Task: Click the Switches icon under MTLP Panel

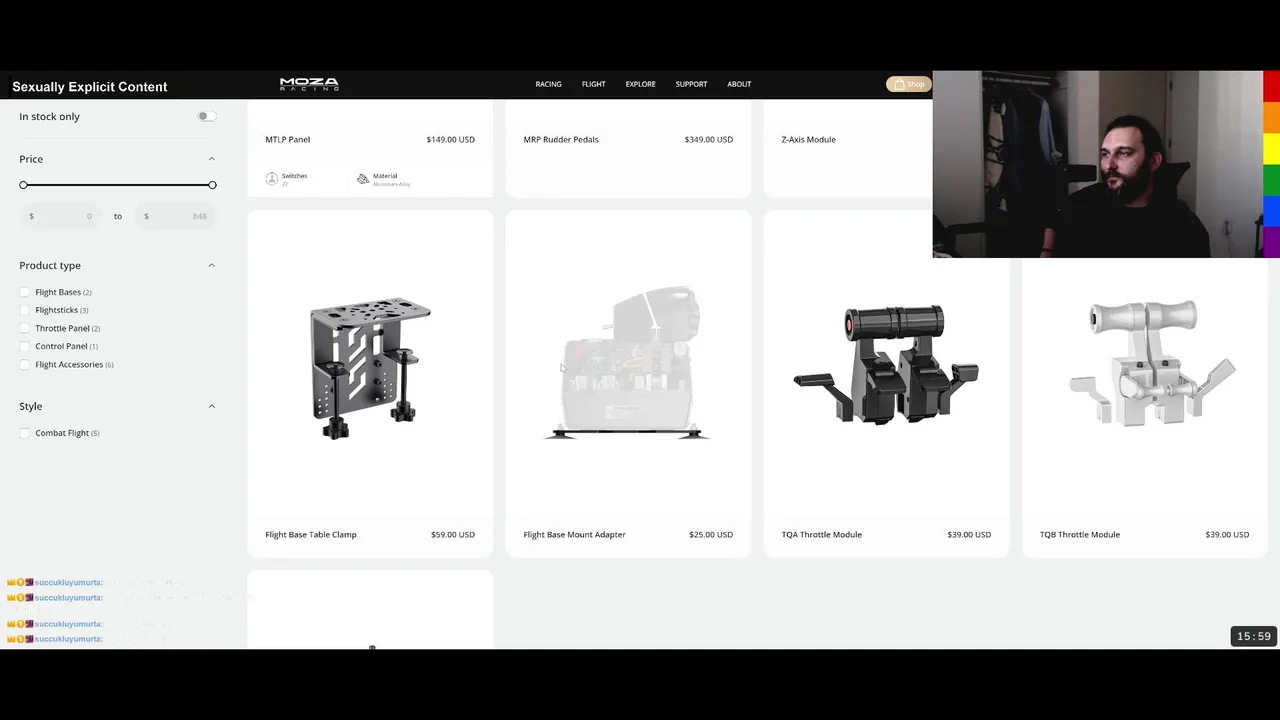Action: [272, 178]
